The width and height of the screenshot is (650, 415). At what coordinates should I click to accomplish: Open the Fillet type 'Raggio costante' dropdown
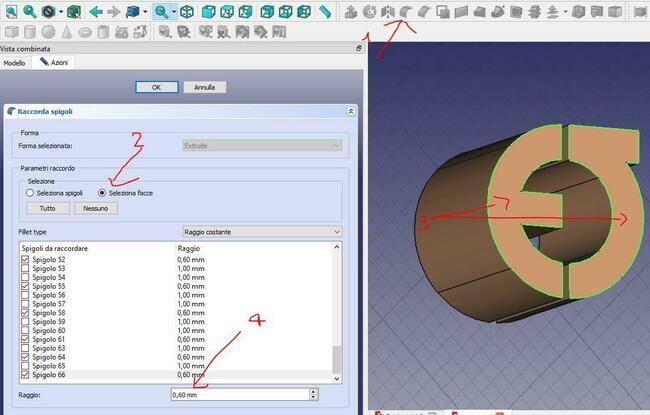[258, 231]
